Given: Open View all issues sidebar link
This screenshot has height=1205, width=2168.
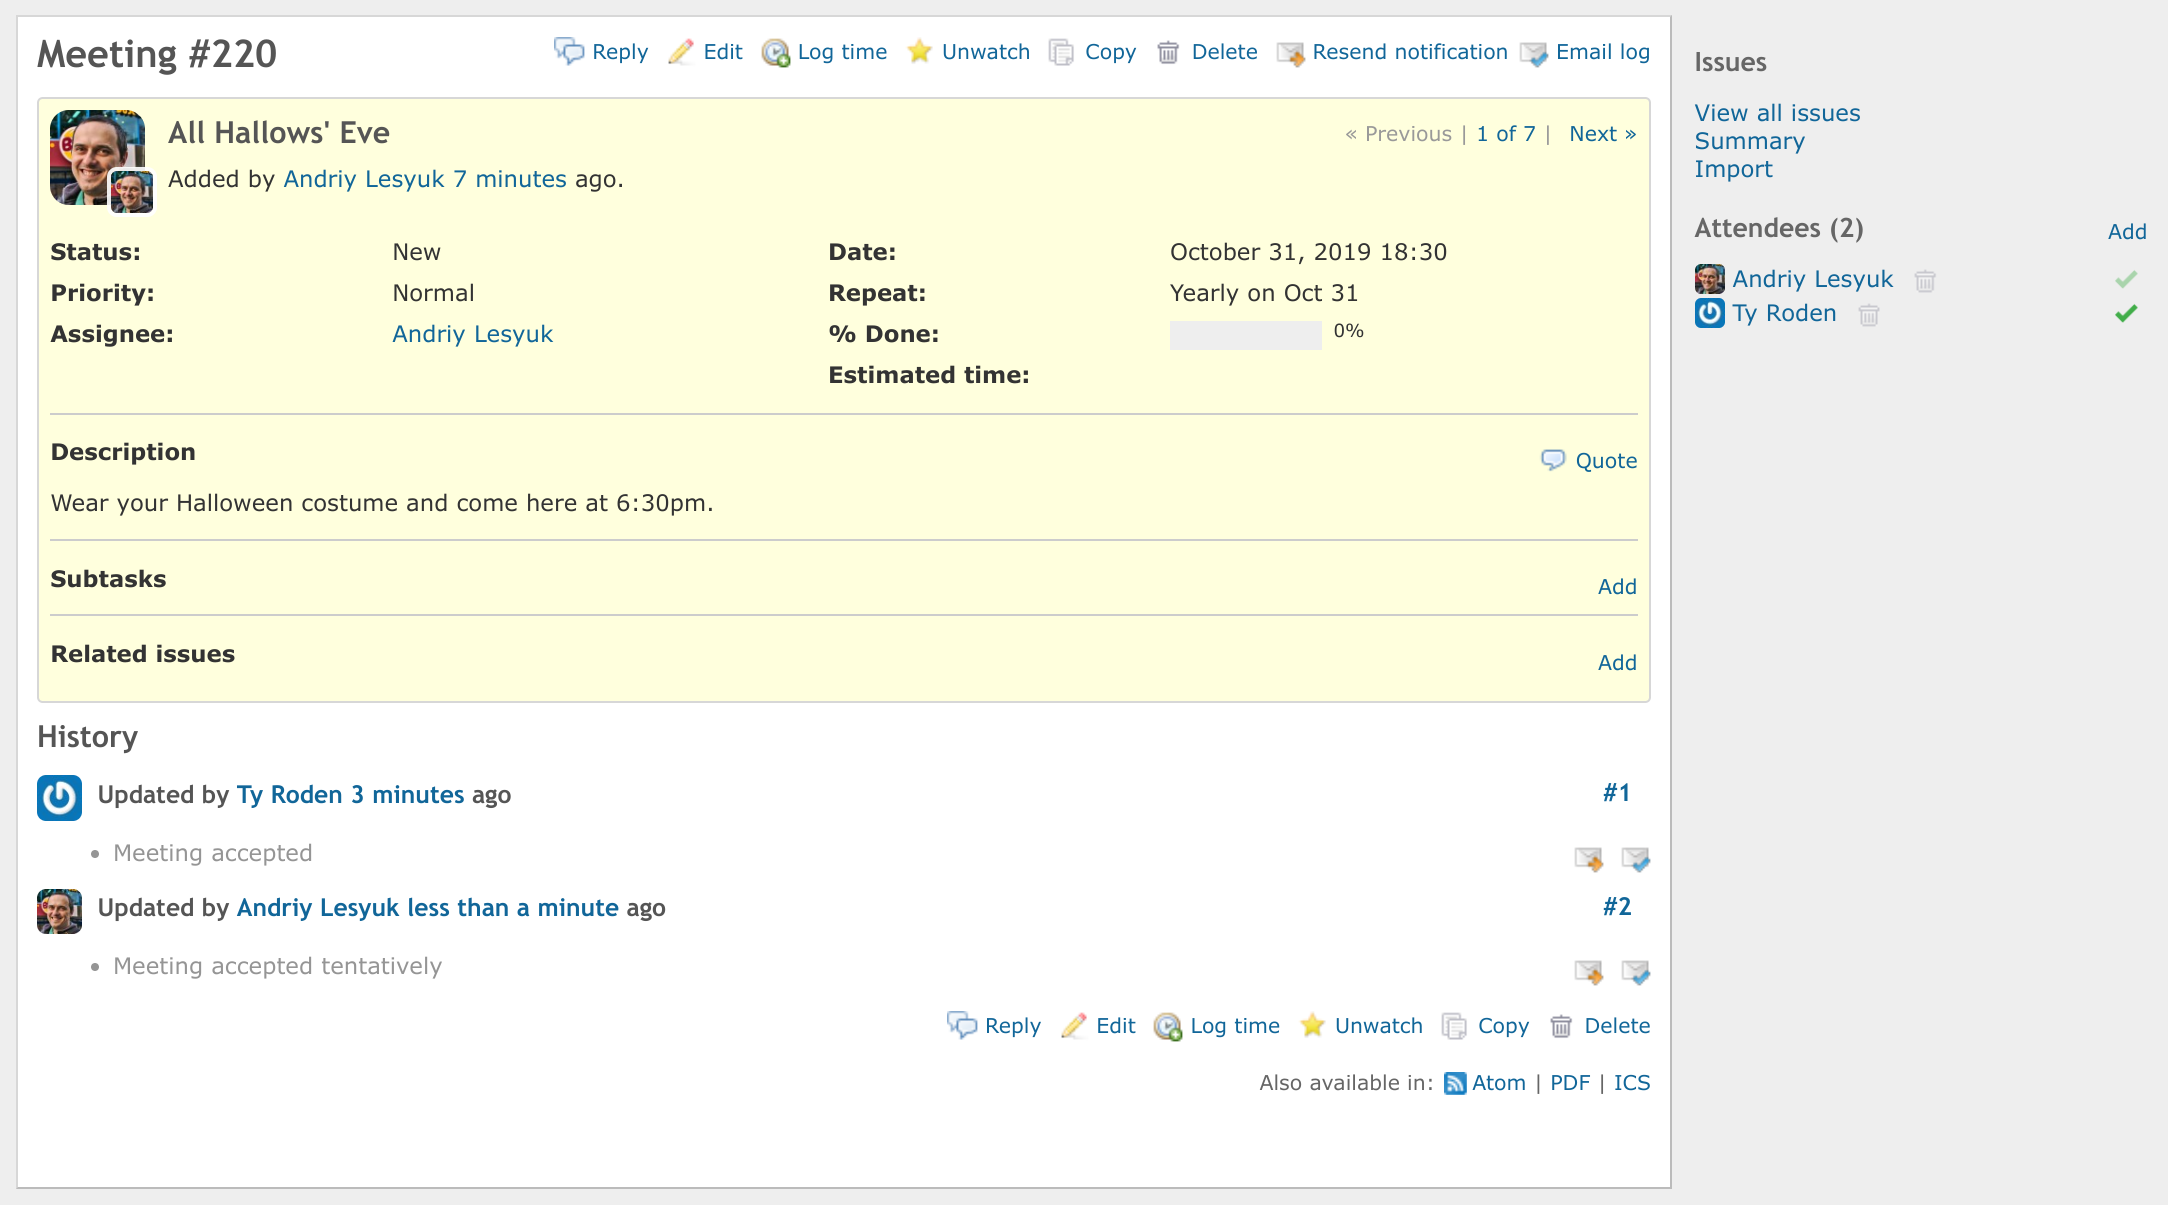Looking at the screenshot, I should click(x=1777, y=113).
